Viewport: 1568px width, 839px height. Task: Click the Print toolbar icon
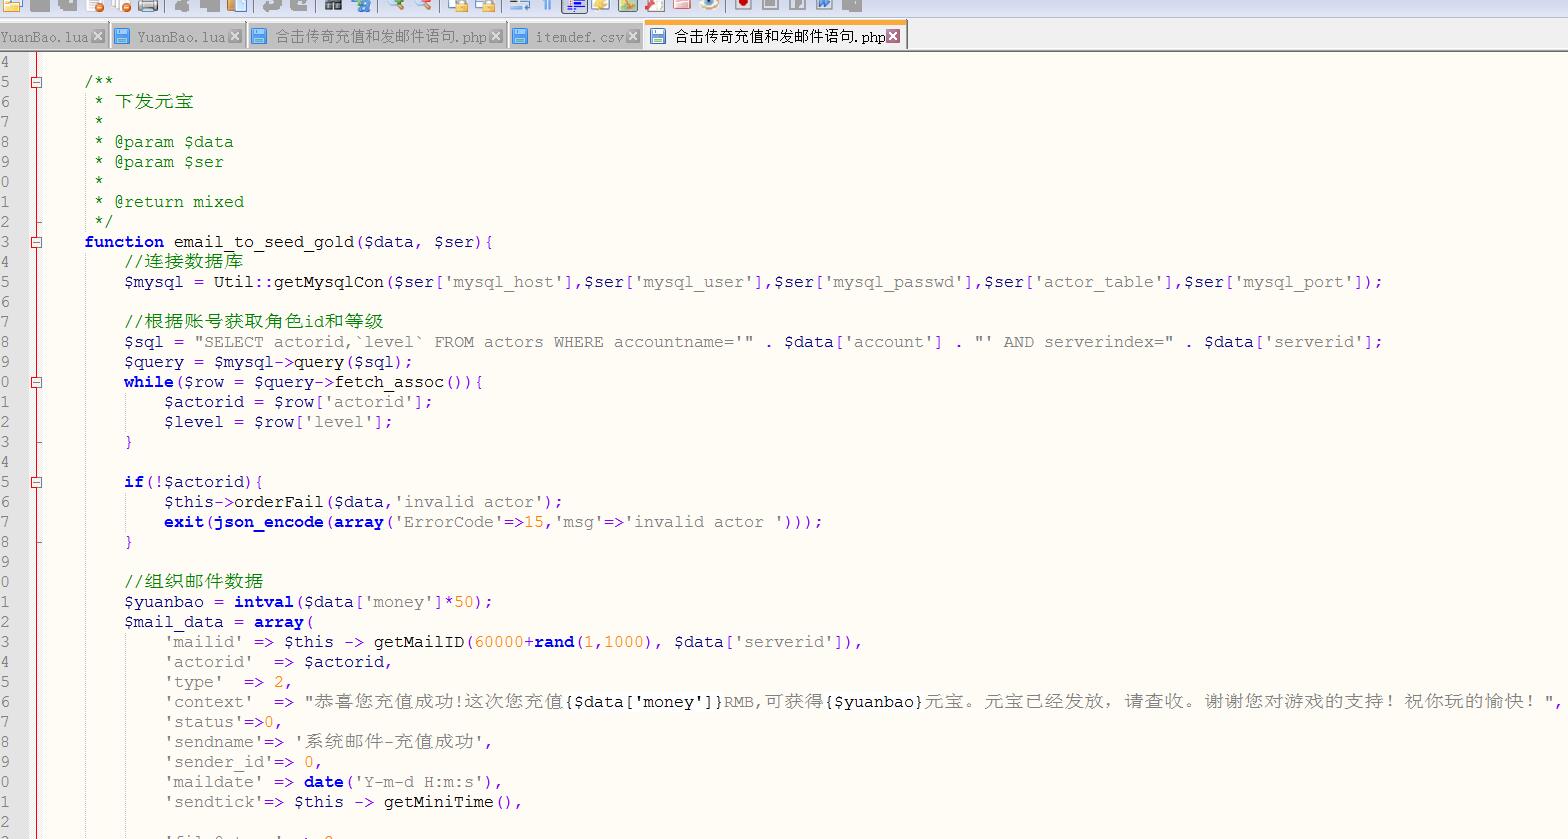(147, 5)
